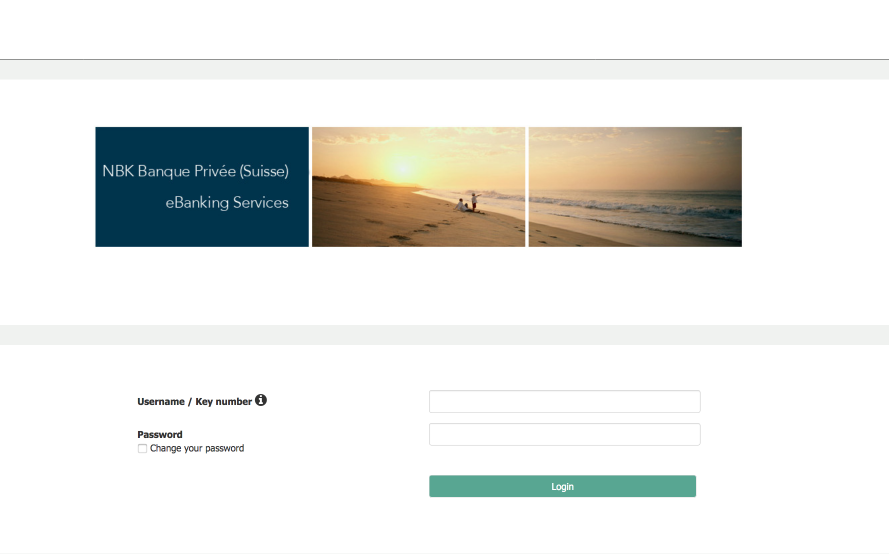
Task: Click the setting sun in the middle photo
Action: [403, 168]
